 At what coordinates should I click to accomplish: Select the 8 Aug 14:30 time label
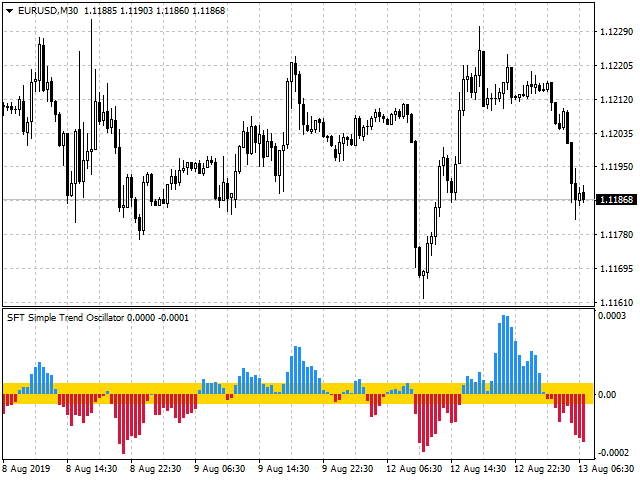[91, 469]
